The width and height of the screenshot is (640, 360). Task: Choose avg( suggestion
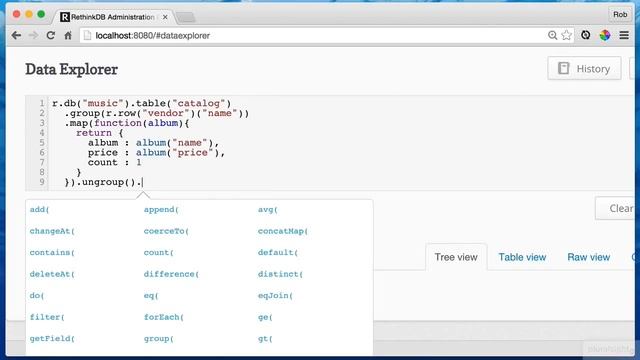pos(268,210)
